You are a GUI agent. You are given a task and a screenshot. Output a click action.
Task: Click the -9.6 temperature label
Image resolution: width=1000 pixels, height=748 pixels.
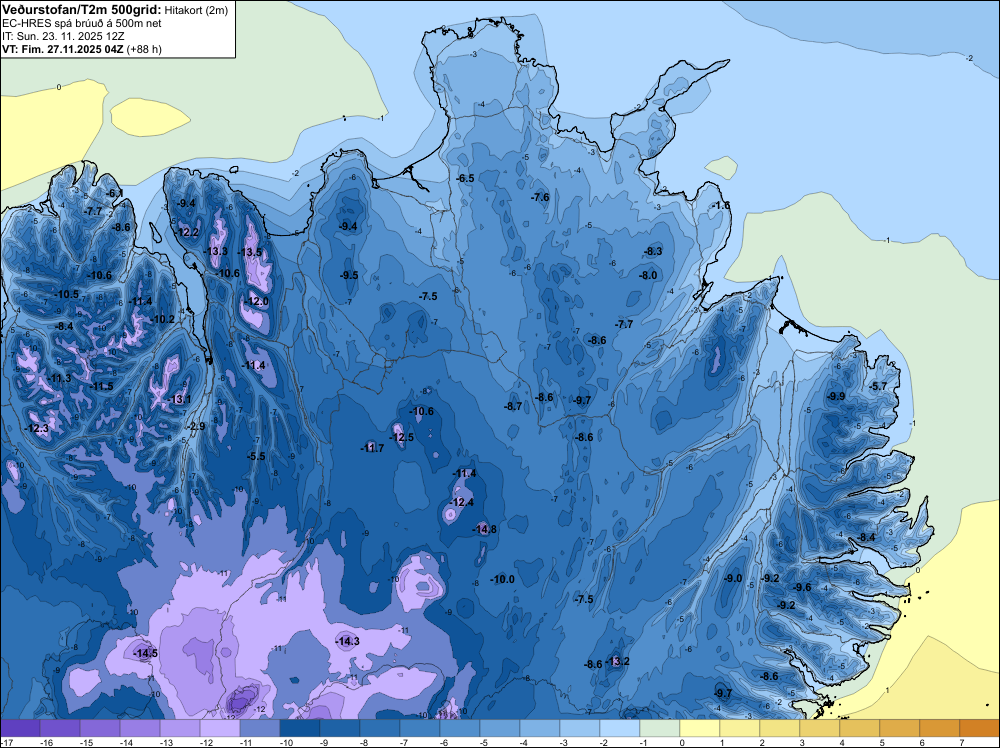[802, 587]
